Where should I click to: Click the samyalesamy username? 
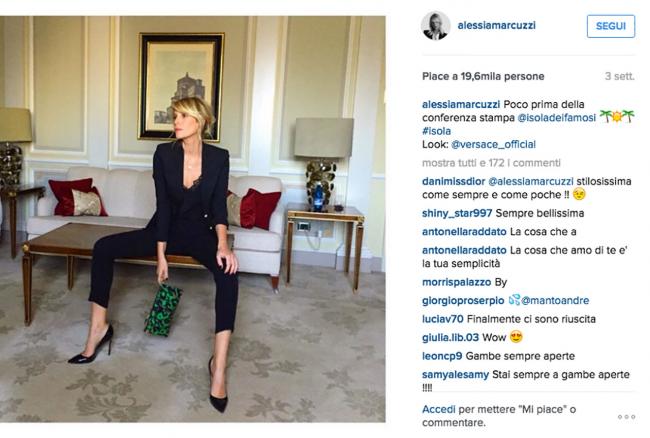[x=455, y=375]
